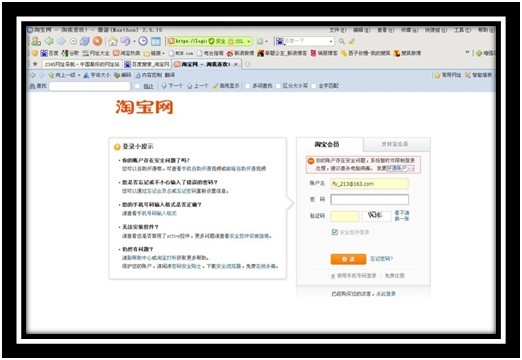This screenshot has width=522, height=360.
Task: Open the 淘宝热卖 bookmark
Action: pos(127,53)
